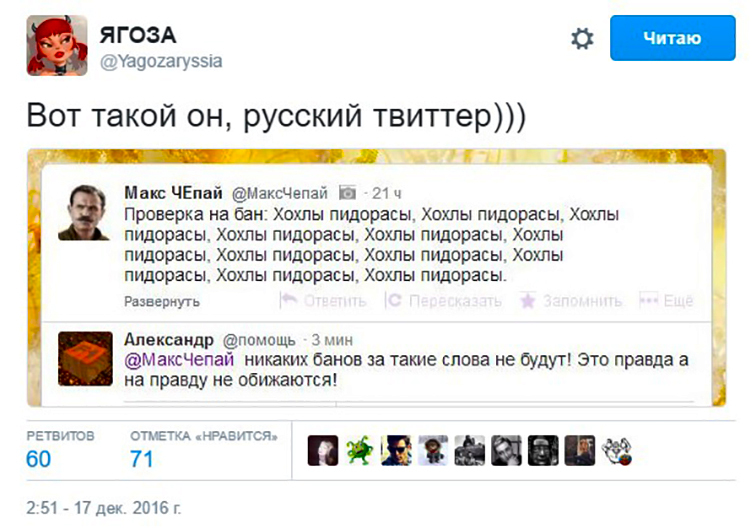
Task: Open the ЯГОЗА profile name link
Action: pyautogui.click(x=138, y=35)
